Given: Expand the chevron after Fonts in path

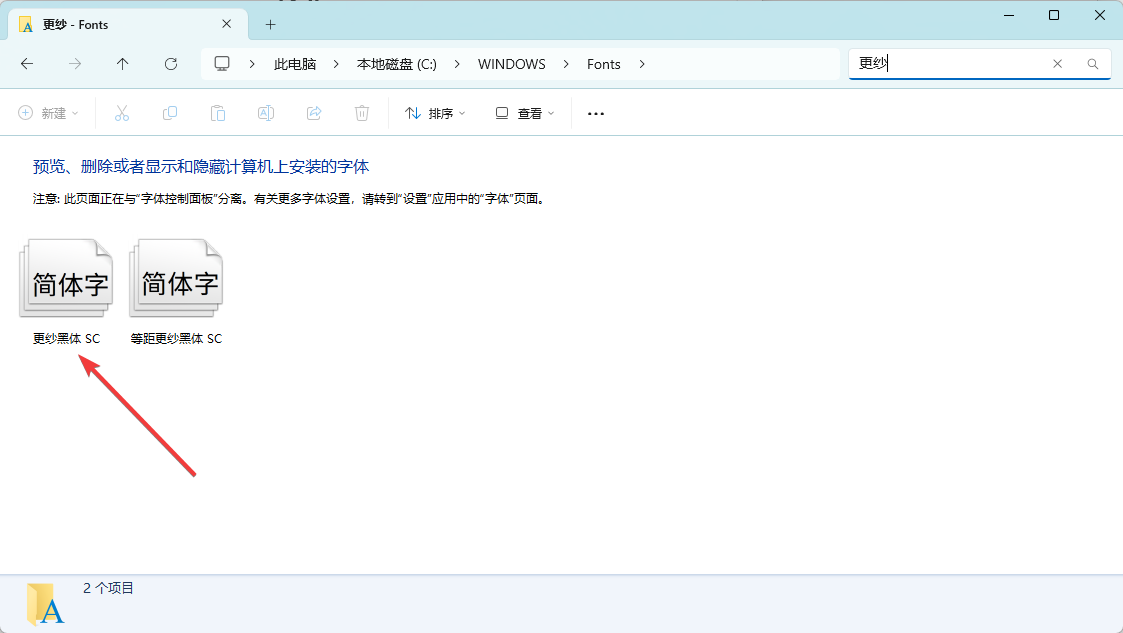Looking at the screenshot, I should pos(642,64).
